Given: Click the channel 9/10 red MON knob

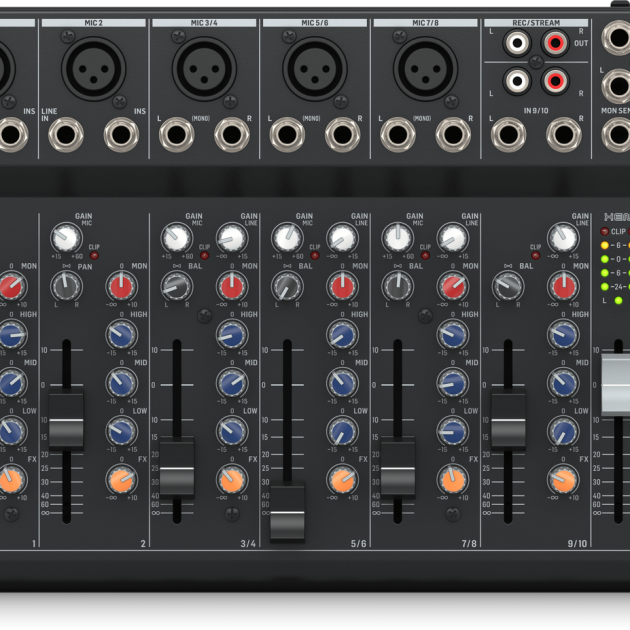Looking at the screenshot, I should (563, 286).
